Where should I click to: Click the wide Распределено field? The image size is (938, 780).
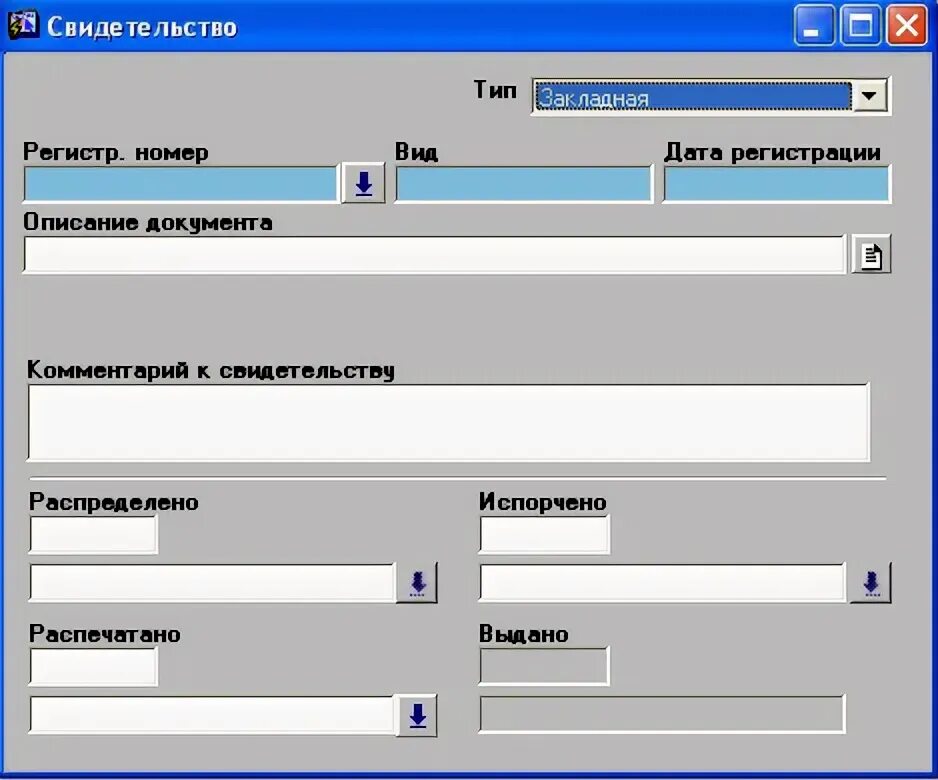pos(212,582)
